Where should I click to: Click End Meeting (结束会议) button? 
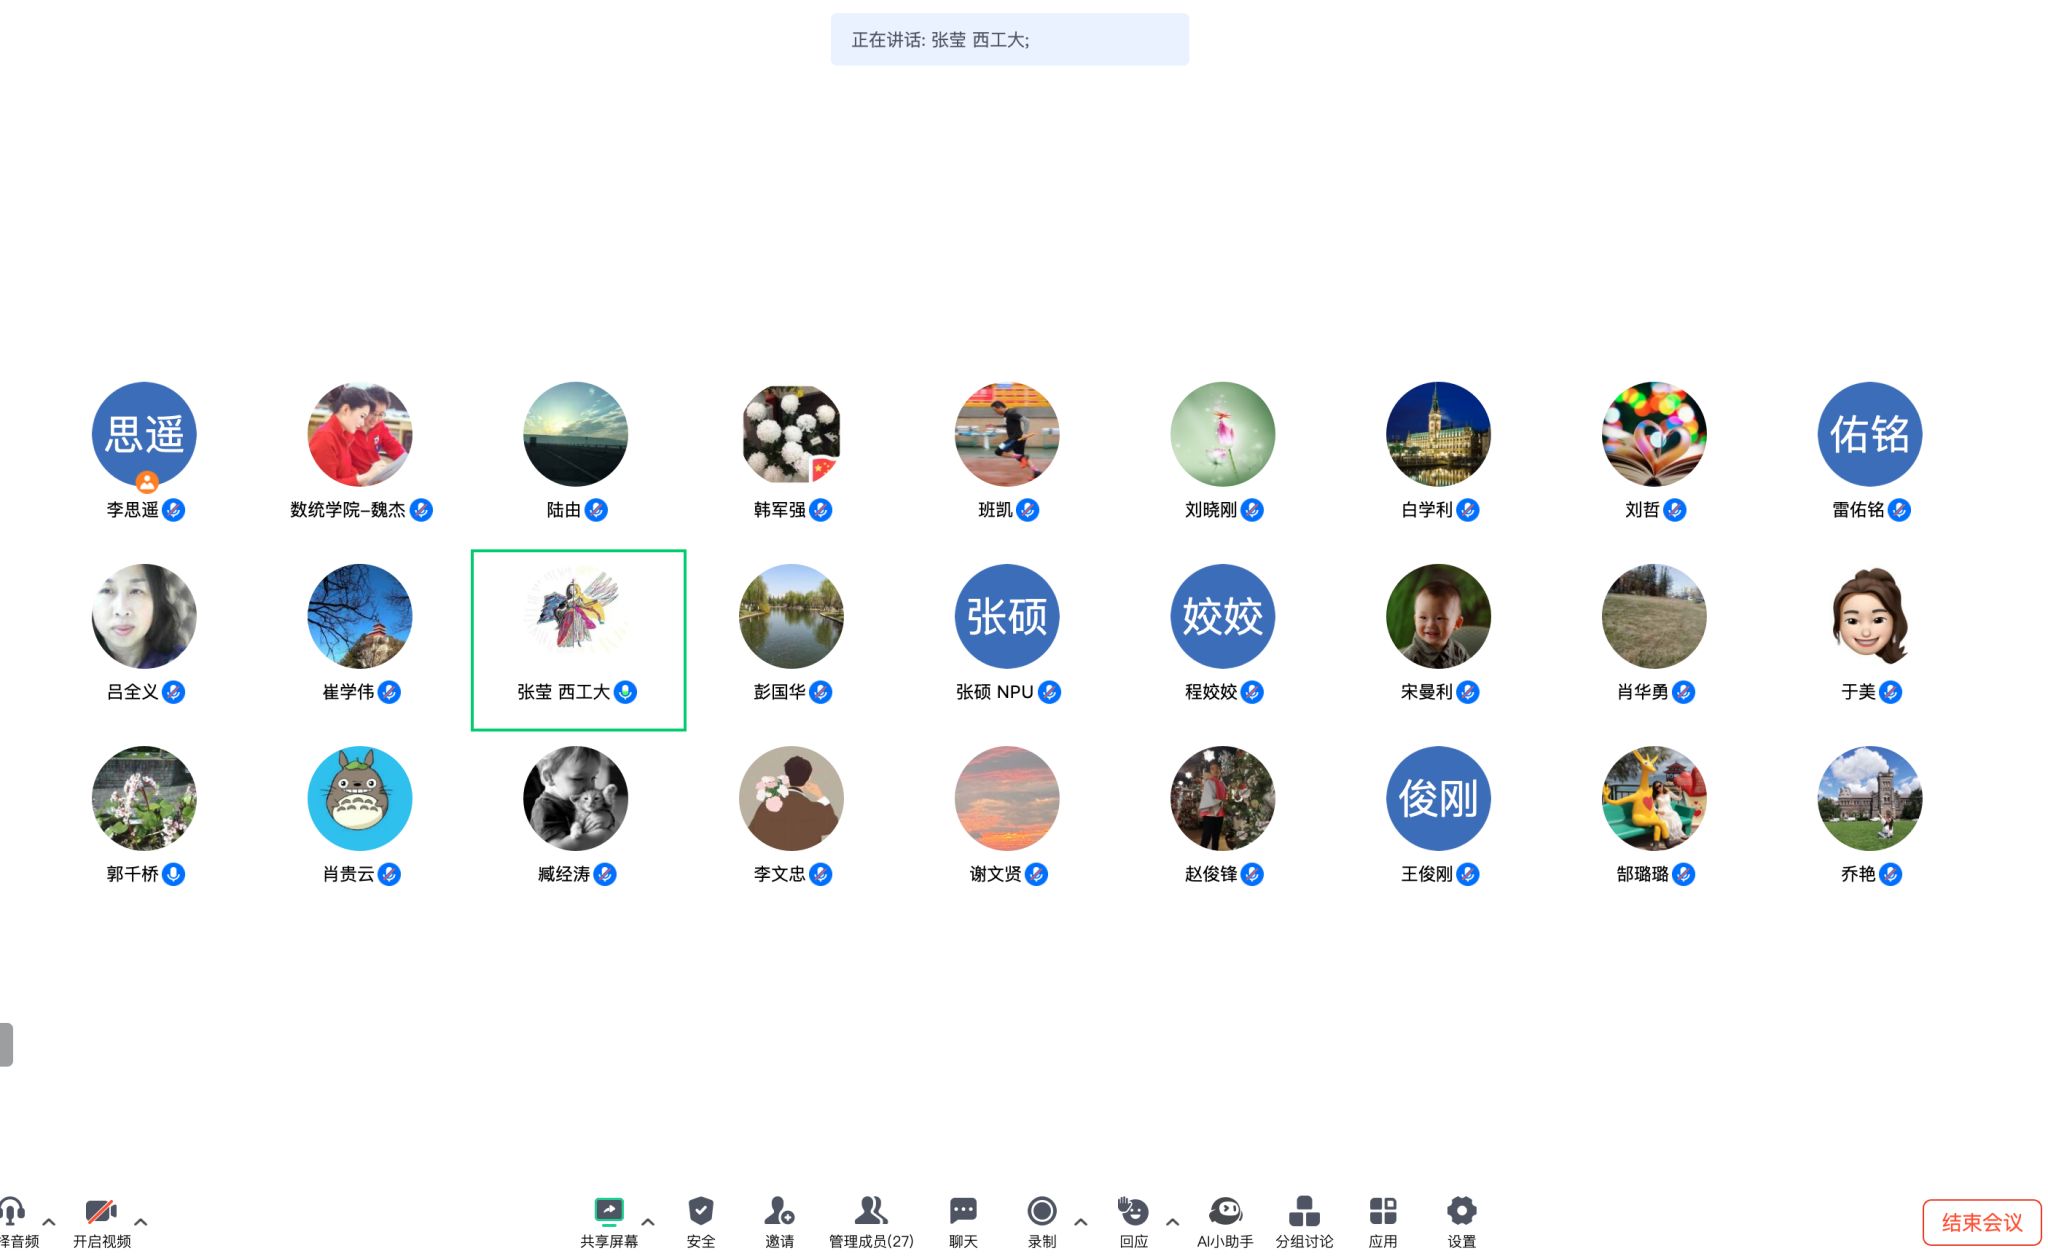[1981, 1222]
